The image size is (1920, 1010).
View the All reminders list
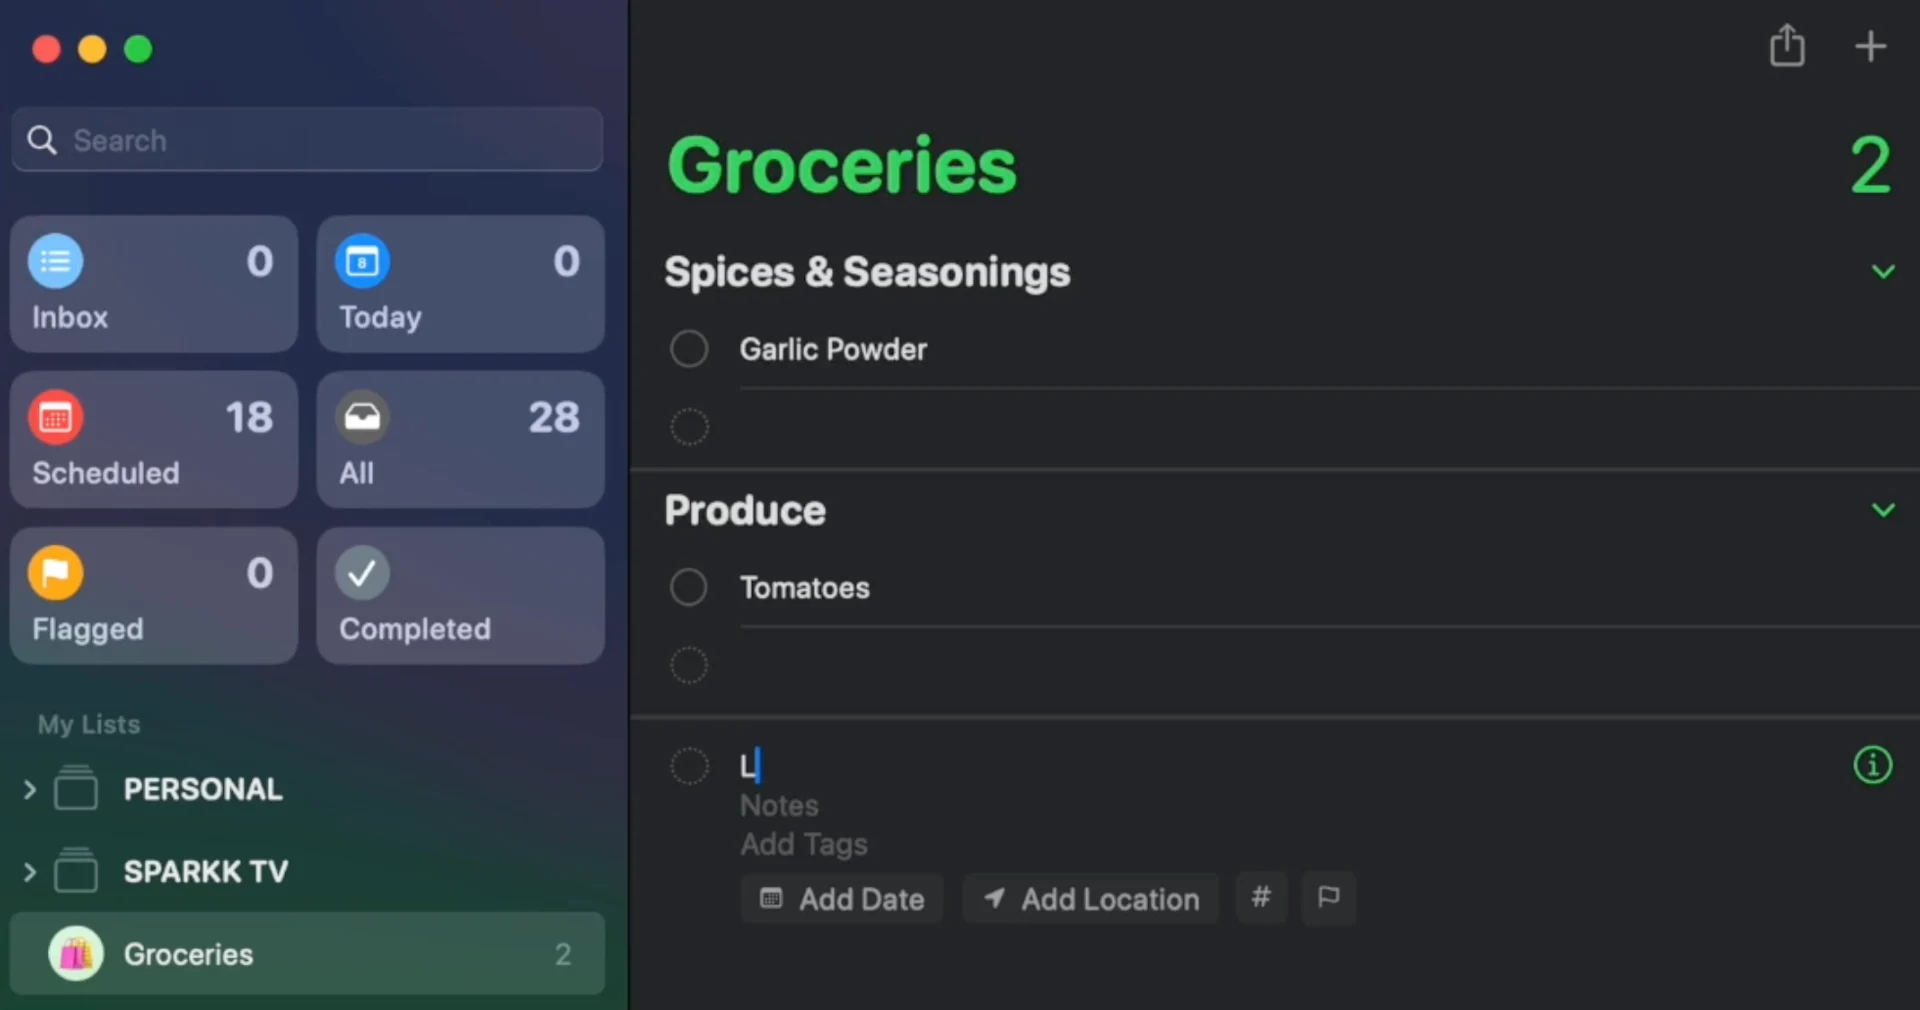pos(460,440)
